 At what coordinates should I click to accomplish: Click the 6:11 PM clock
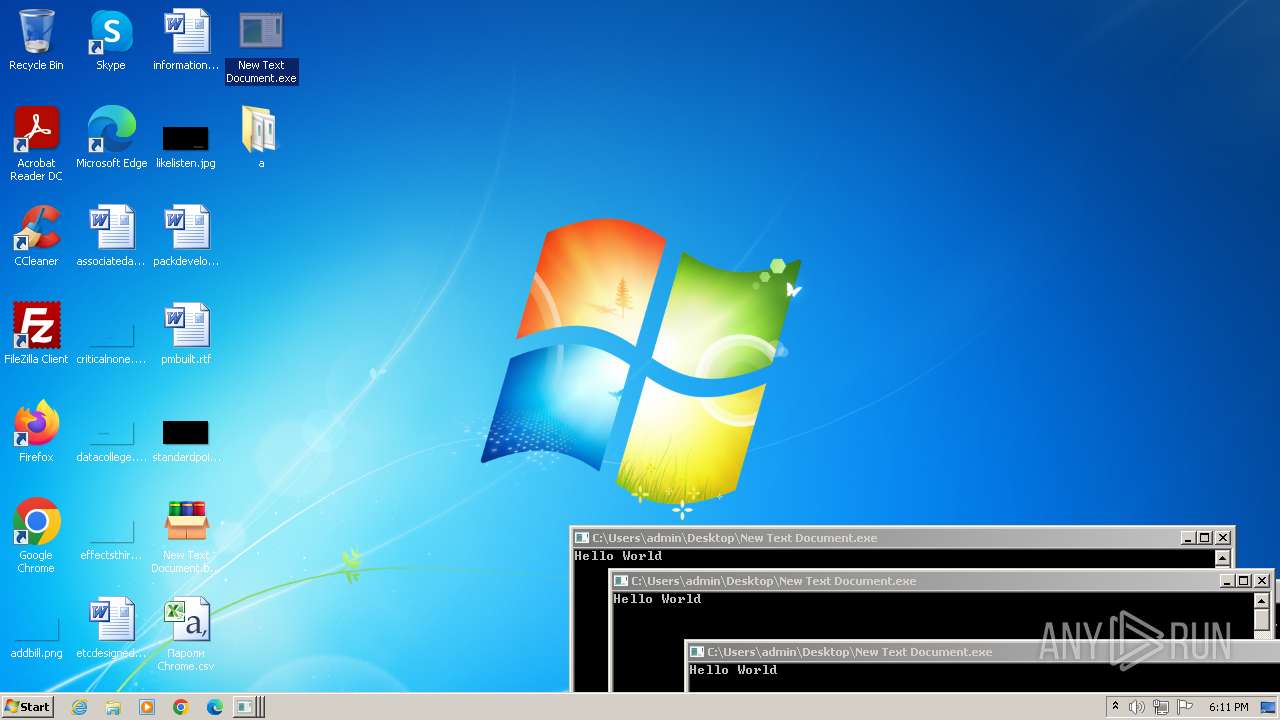coord(1228,707)
